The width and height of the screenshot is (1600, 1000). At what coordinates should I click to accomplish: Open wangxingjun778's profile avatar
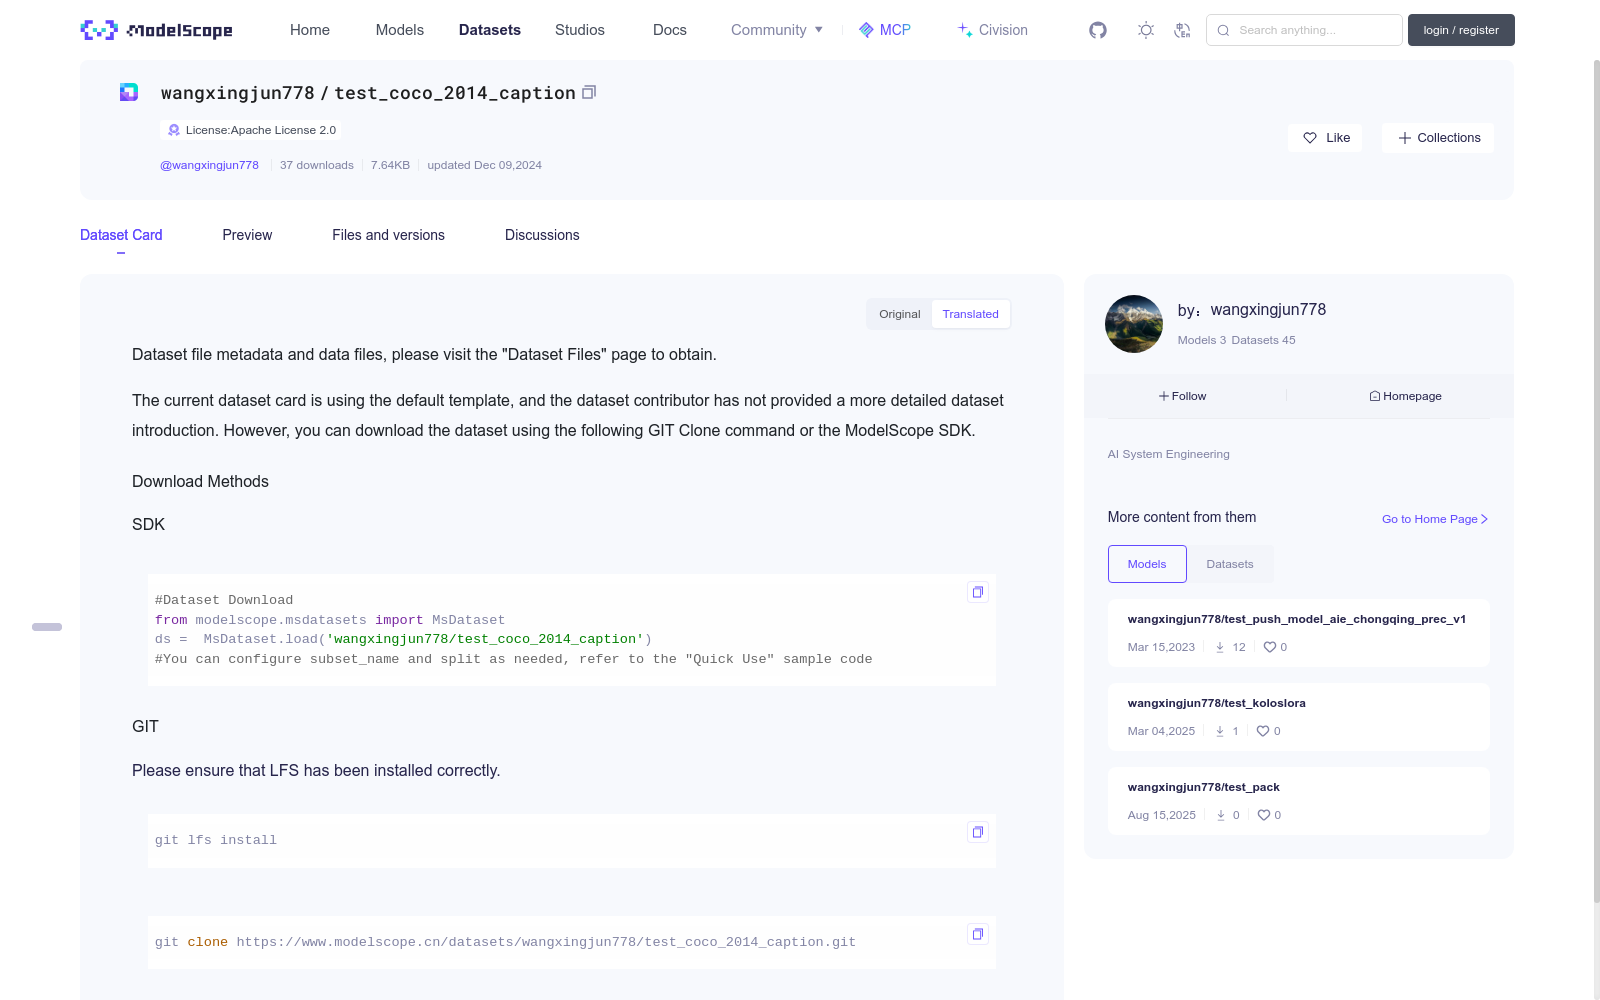tap(1134, 324)
